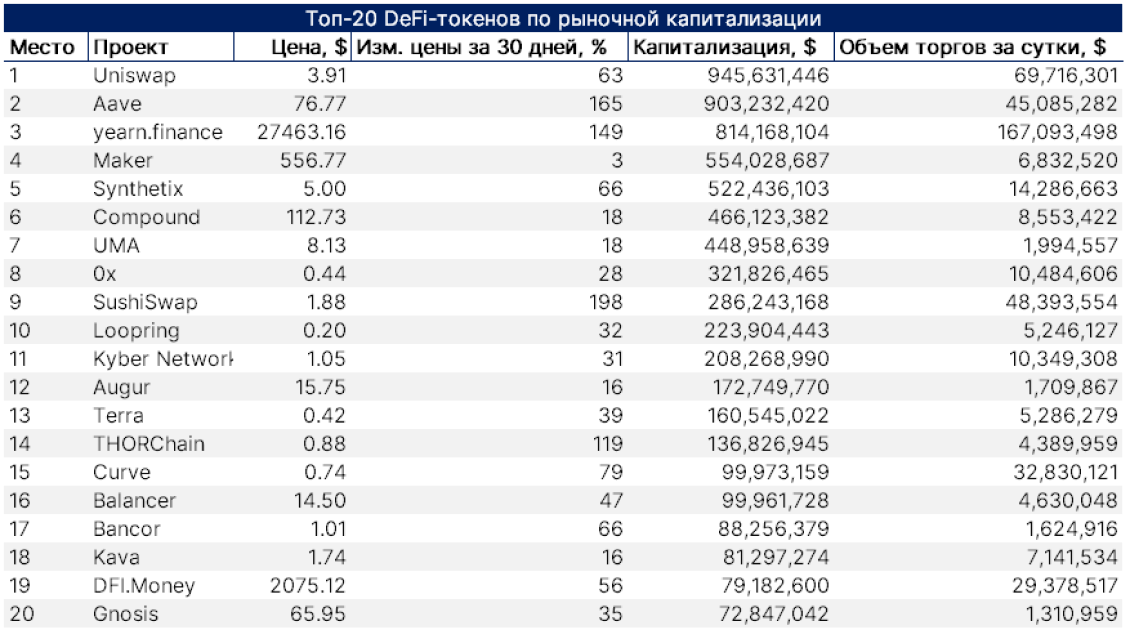Screen dimensions: 1130x630
Task: Click the trading volume 29,378,517
Action: 1065,585
